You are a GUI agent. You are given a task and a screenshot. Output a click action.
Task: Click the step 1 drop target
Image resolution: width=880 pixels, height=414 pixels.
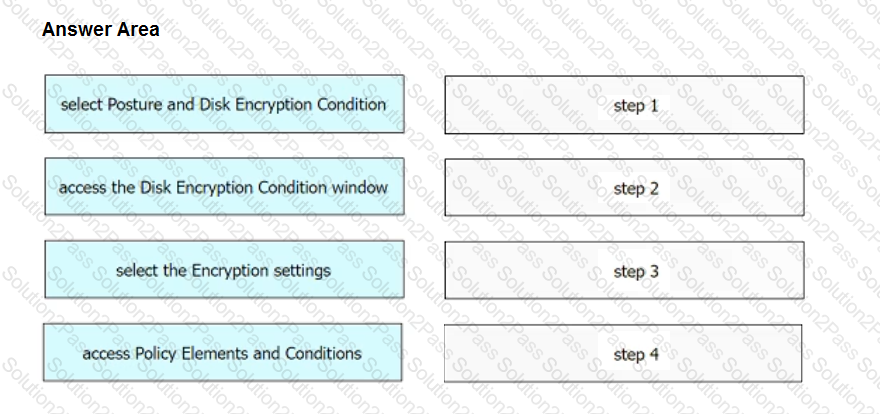(624, 105)
